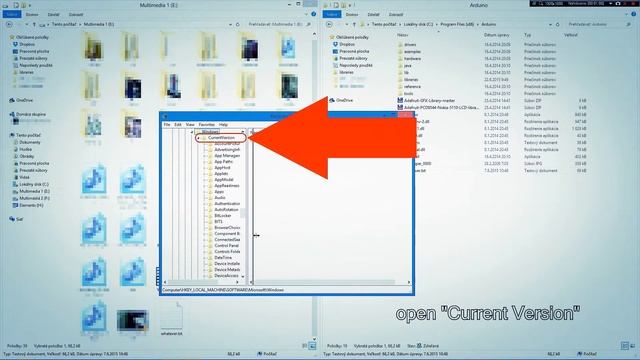640x360 pixels.
Task: Collapse the CurrentVersion key with its triangle
Action: click(198, 138)
